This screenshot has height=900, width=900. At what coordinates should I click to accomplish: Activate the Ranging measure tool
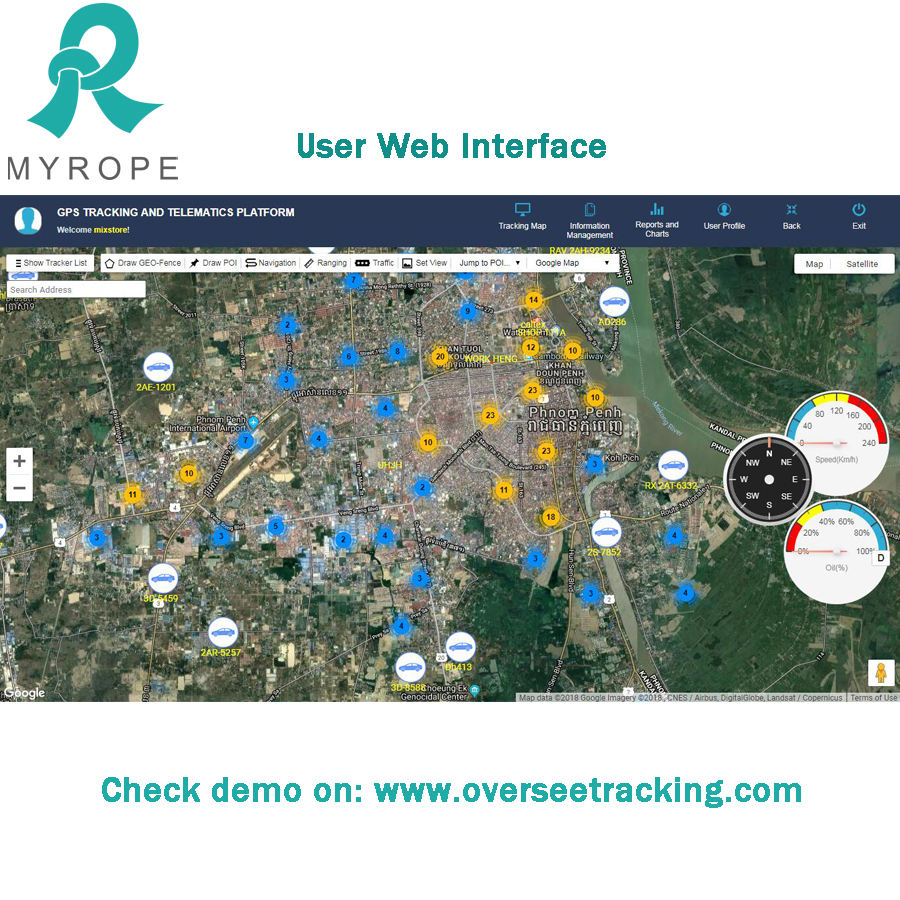325,263
